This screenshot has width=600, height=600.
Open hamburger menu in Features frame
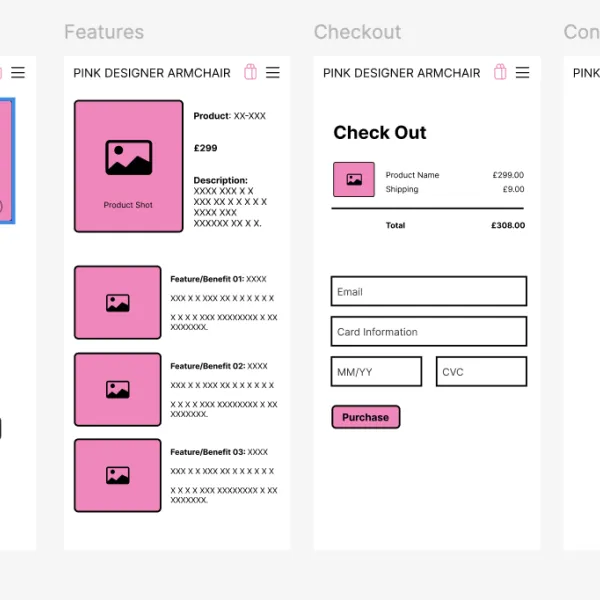coord(273,72)
